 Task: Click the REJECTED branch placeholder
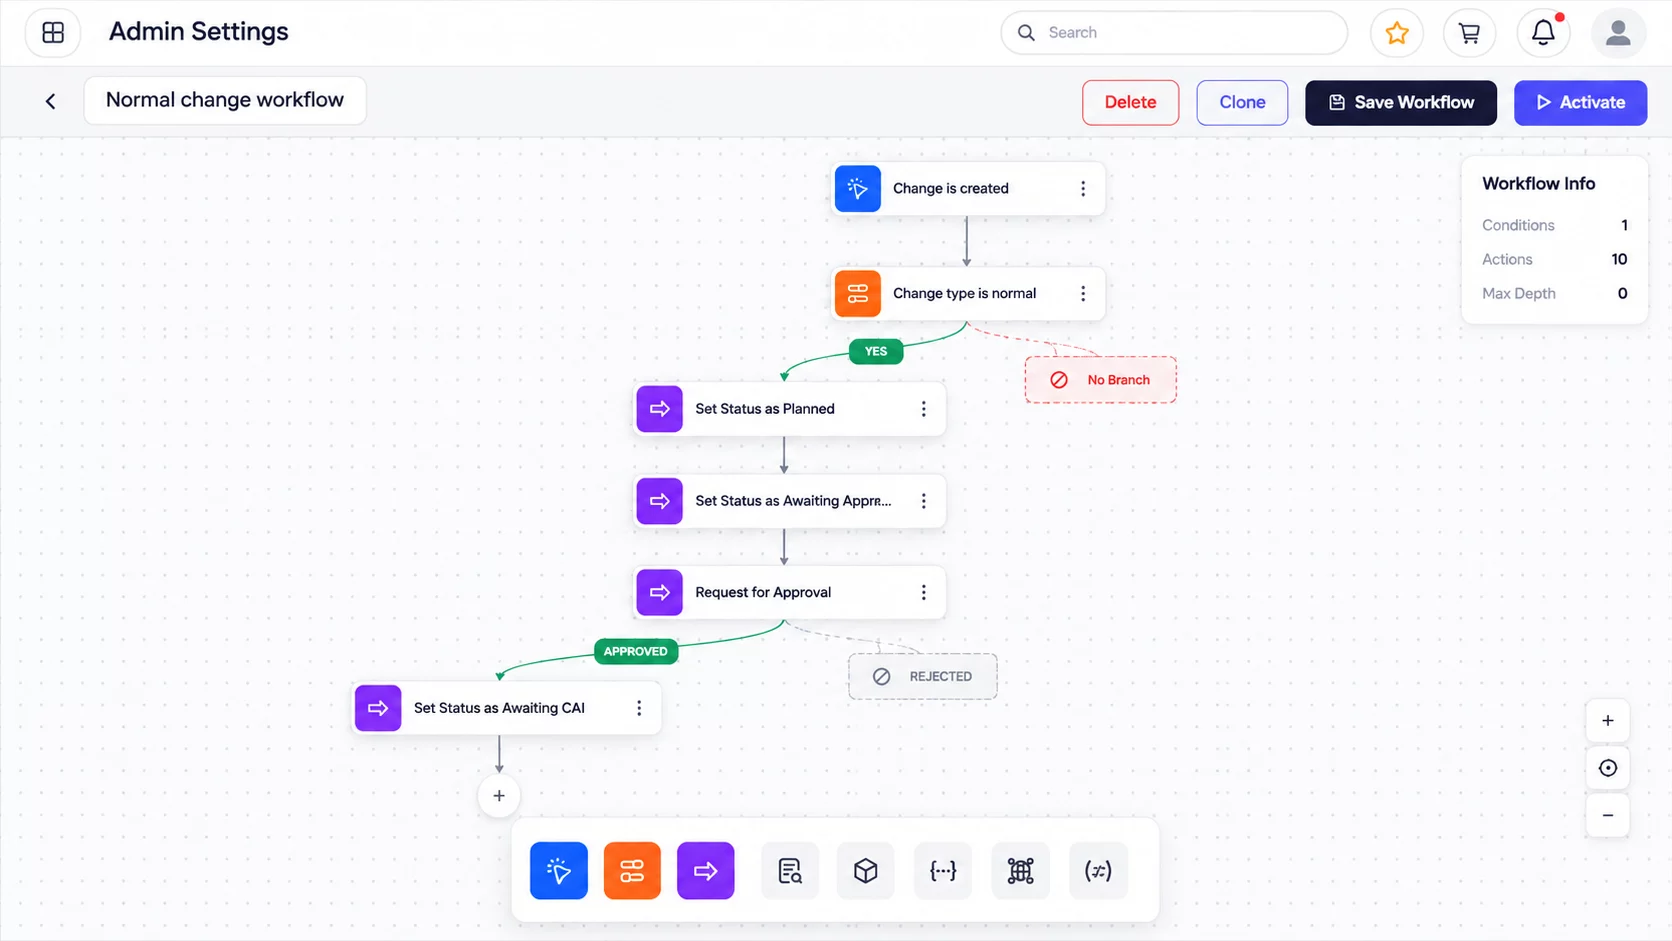(922, 677)
